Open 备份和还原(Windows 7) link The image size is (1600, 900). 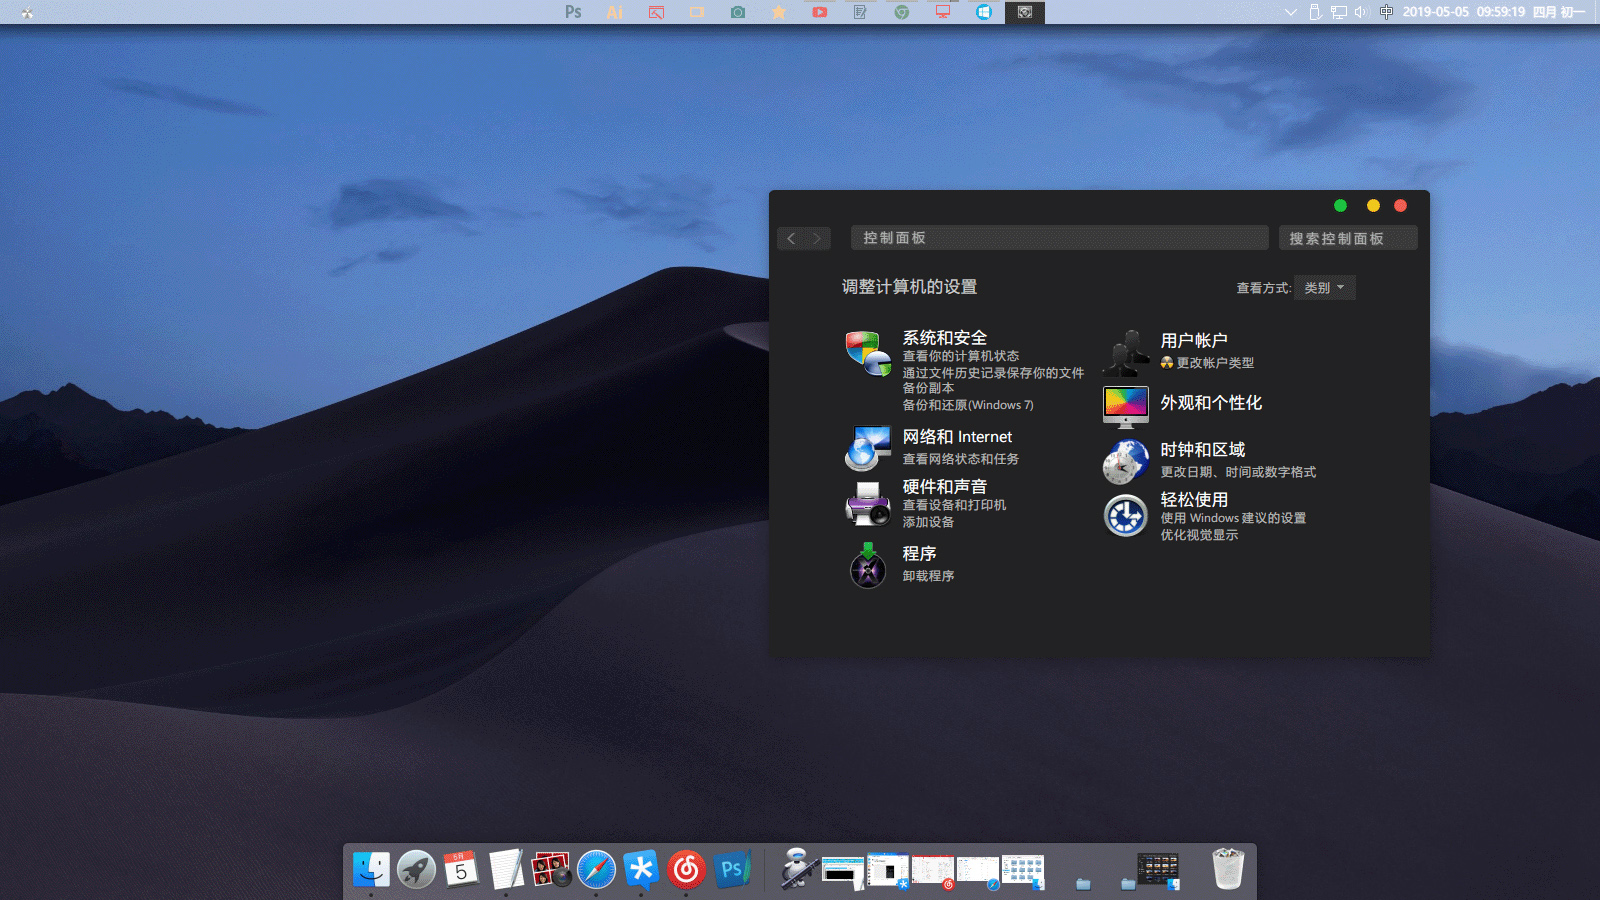tap(968, 405)
